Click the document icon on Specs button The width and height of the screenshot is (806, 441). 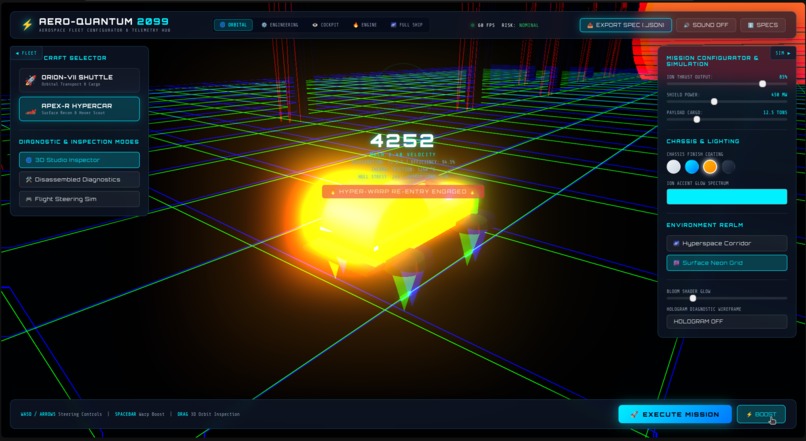(x=750, y=25)
